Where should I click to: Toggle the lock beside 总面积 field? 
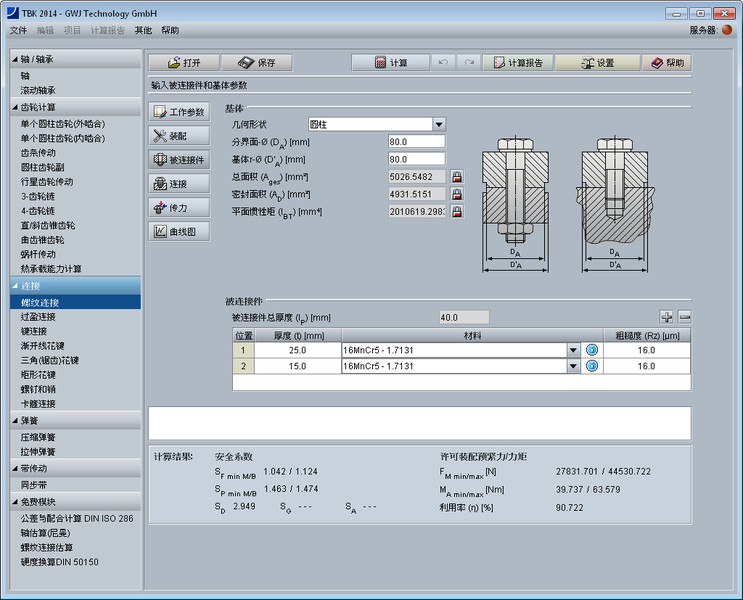(x=457, y=177)
